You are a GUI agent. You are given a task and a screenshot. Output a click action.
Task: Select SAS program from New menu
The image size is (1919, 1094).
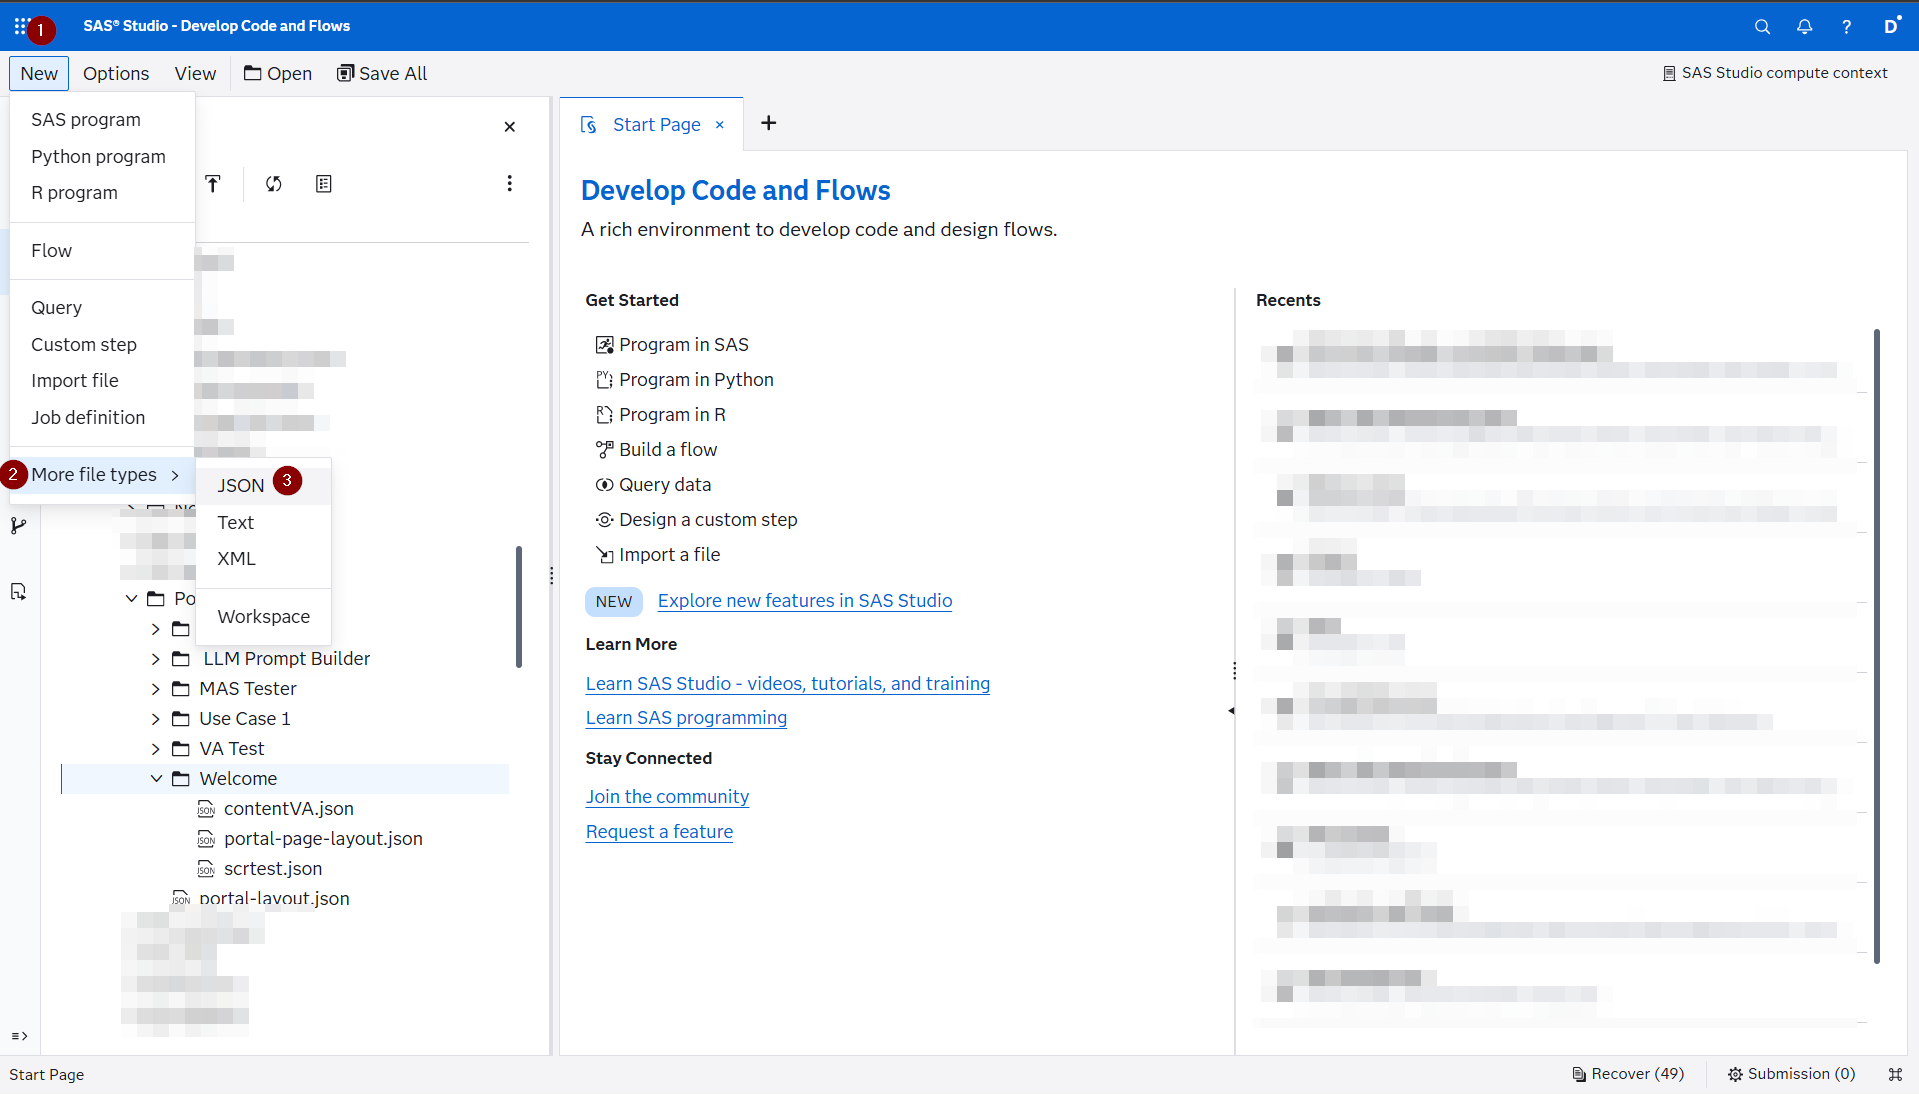pos(102,120)
